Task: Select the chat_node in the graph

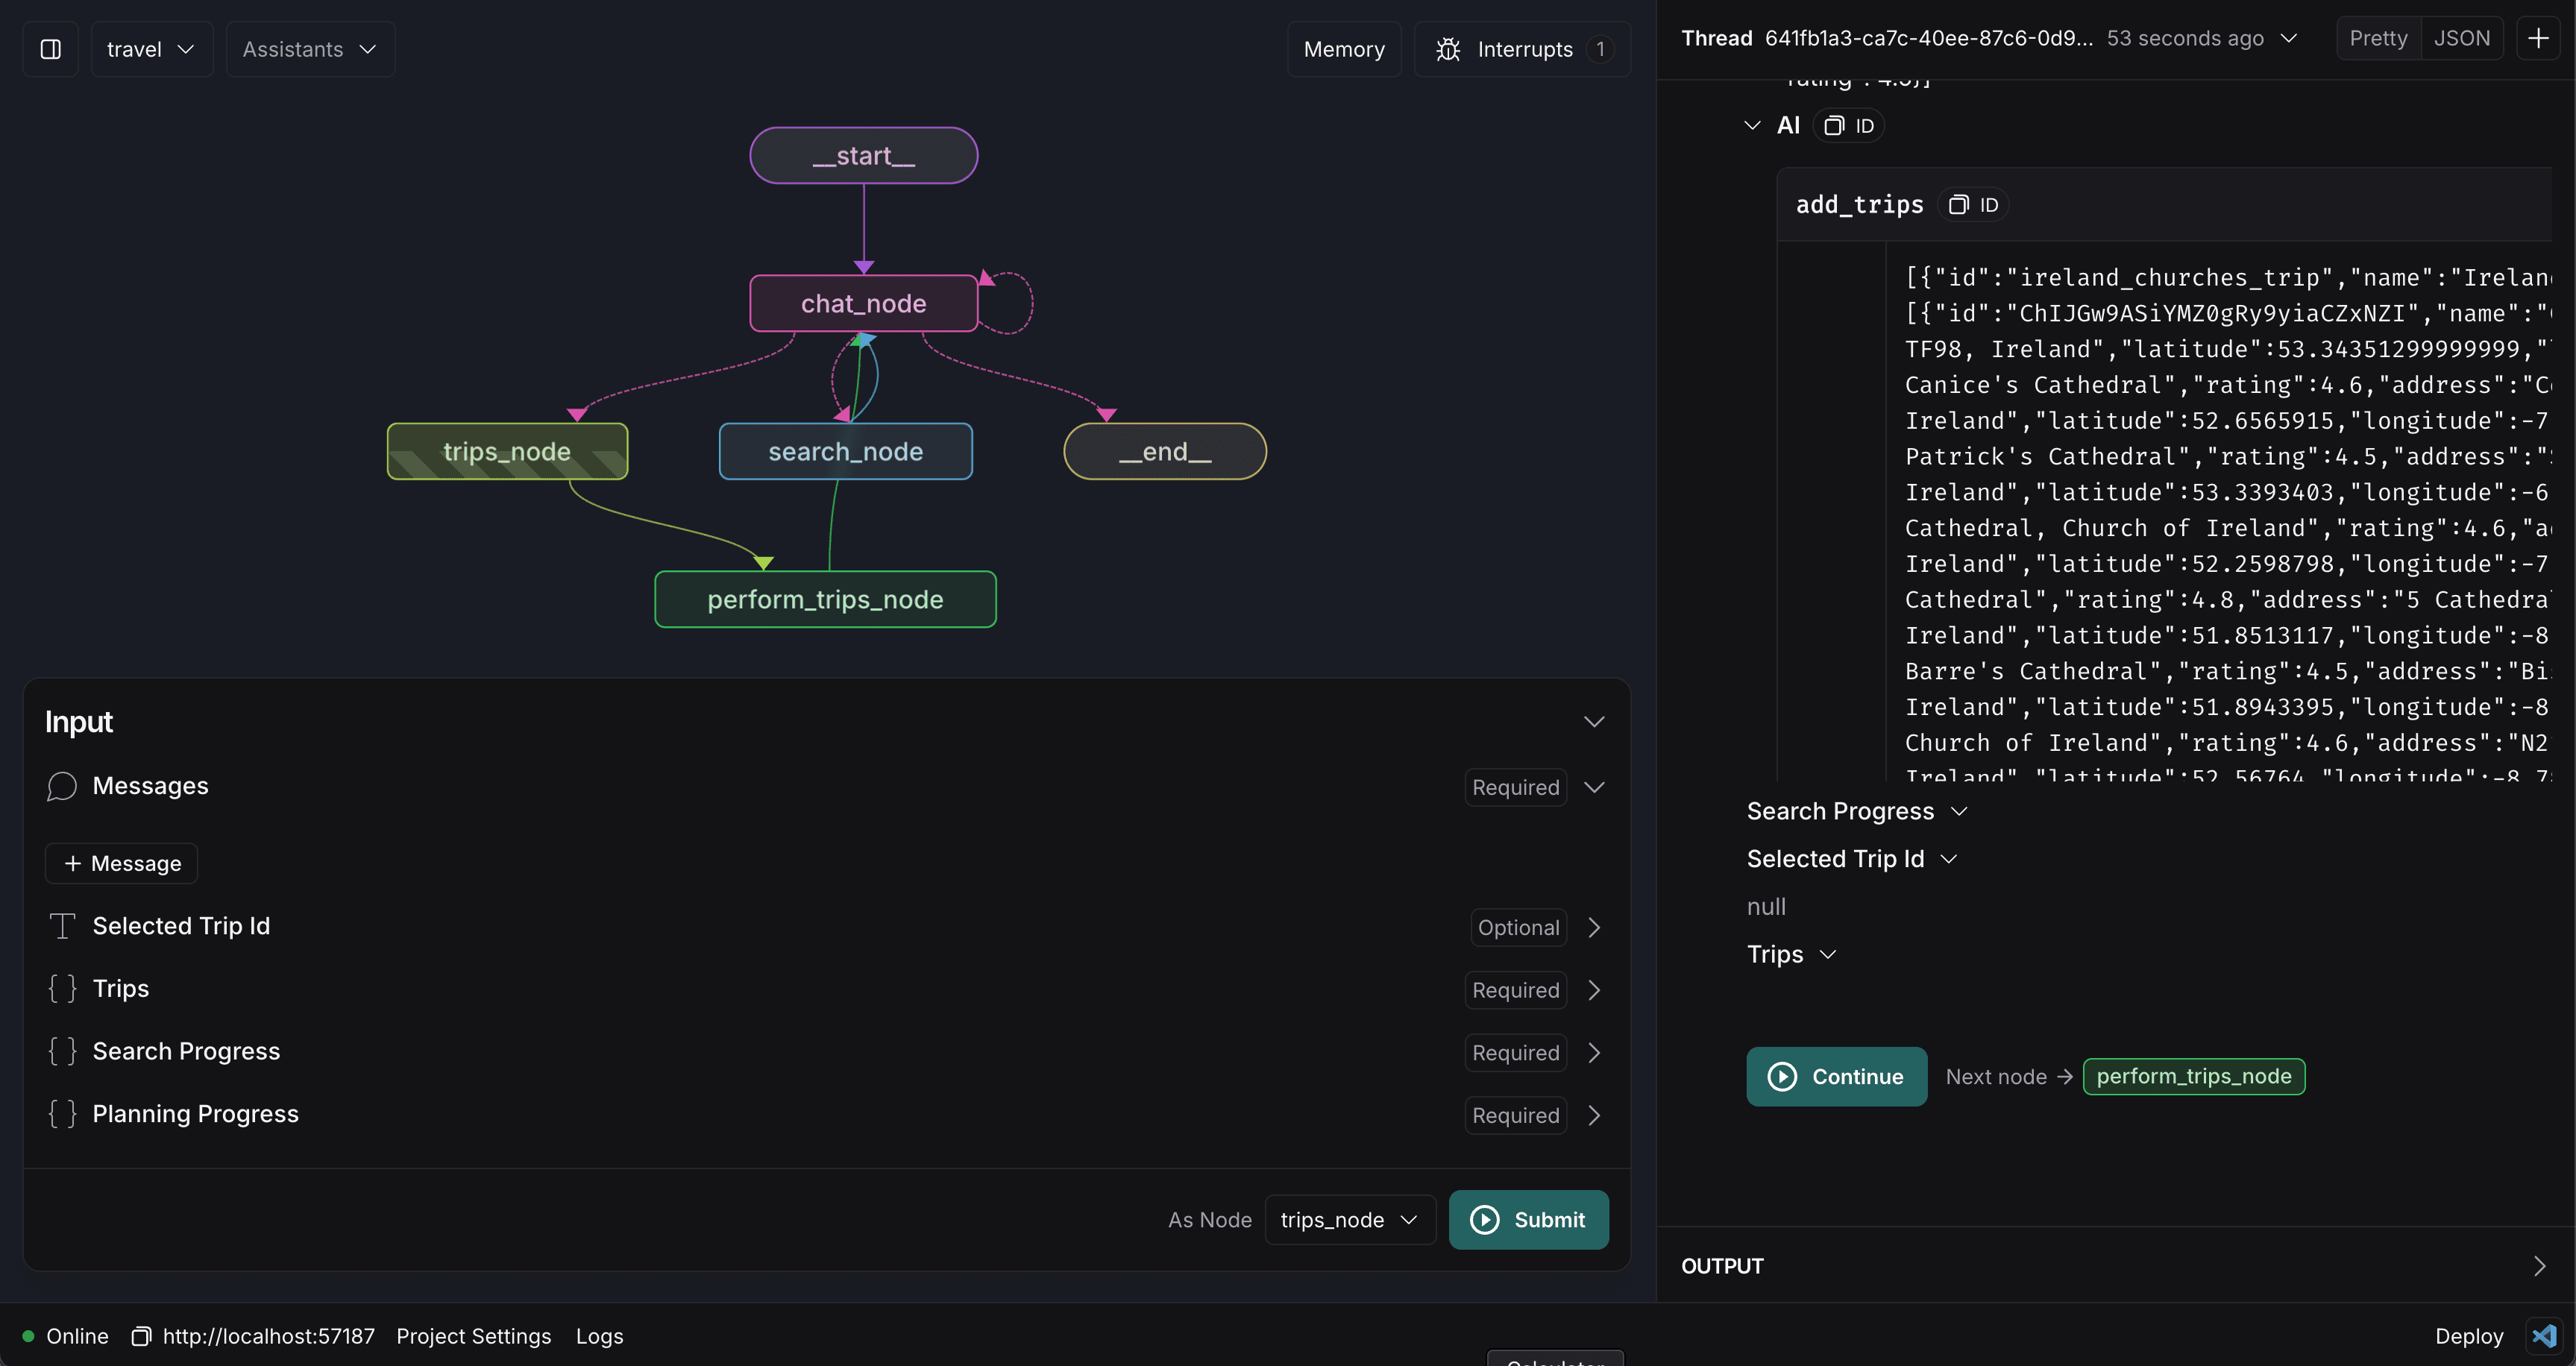Action: [x=863, y=302]
